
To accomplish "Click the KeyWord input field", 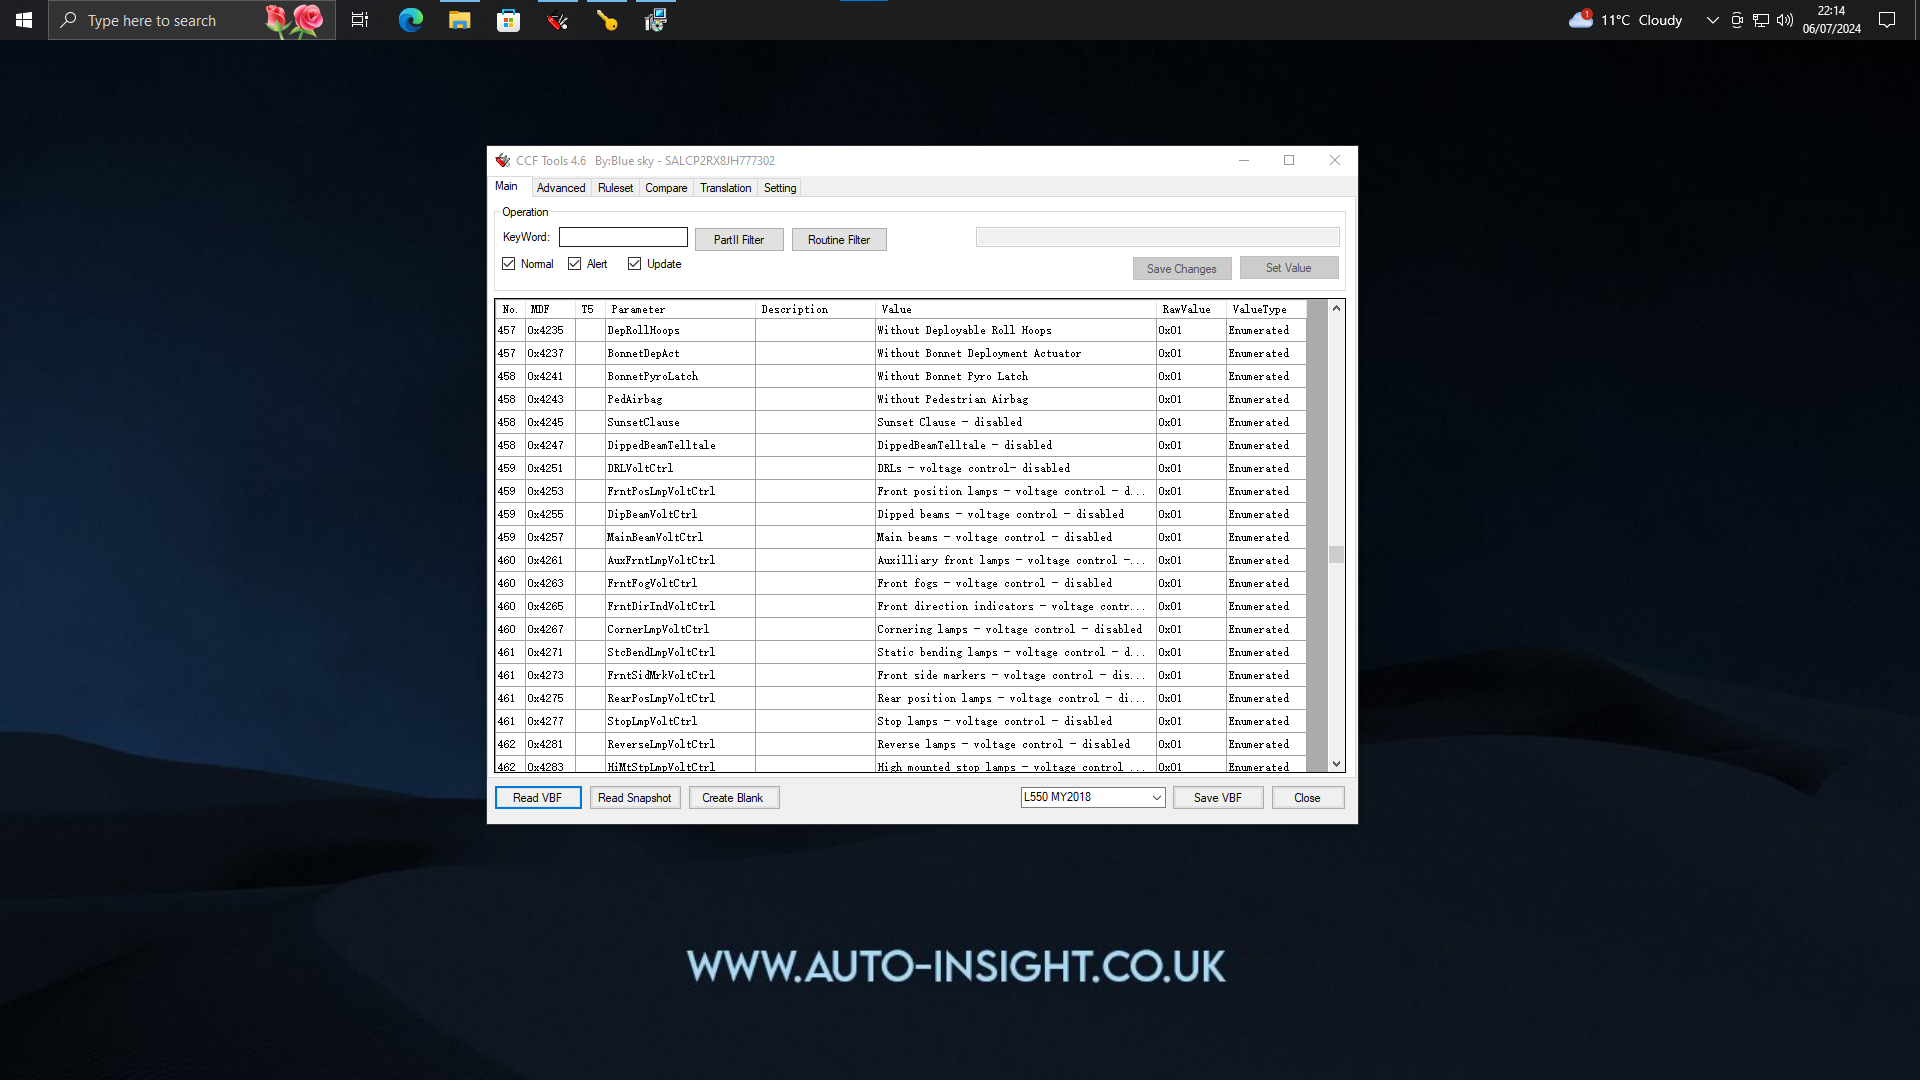I will click(624, 239).
